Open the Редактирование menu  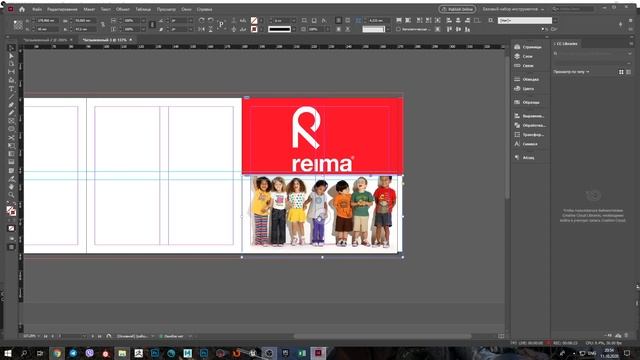[62, 9]
